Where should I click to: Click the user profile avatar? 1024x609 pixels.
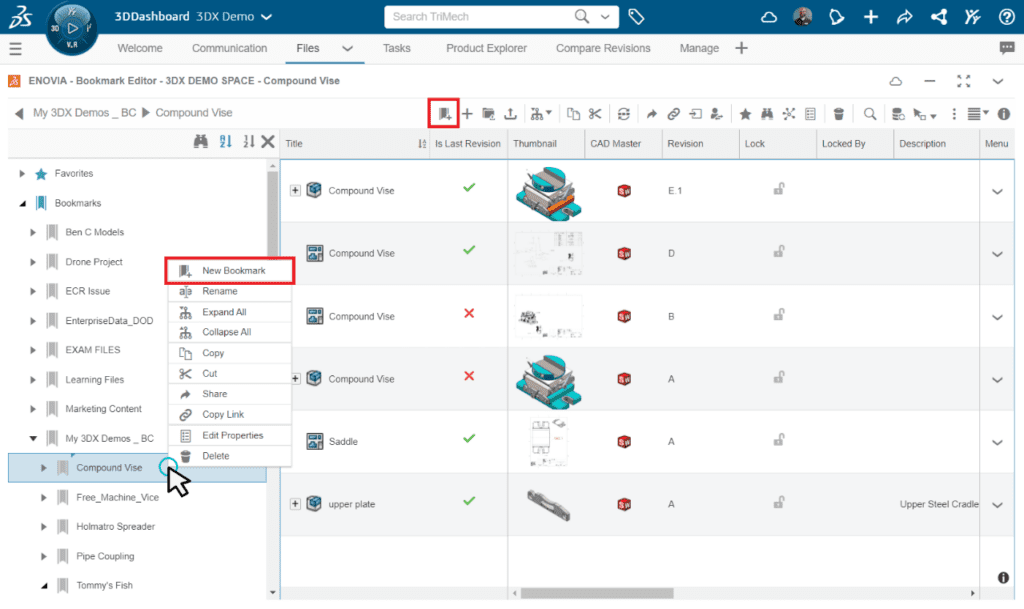(x=803, y=17)
